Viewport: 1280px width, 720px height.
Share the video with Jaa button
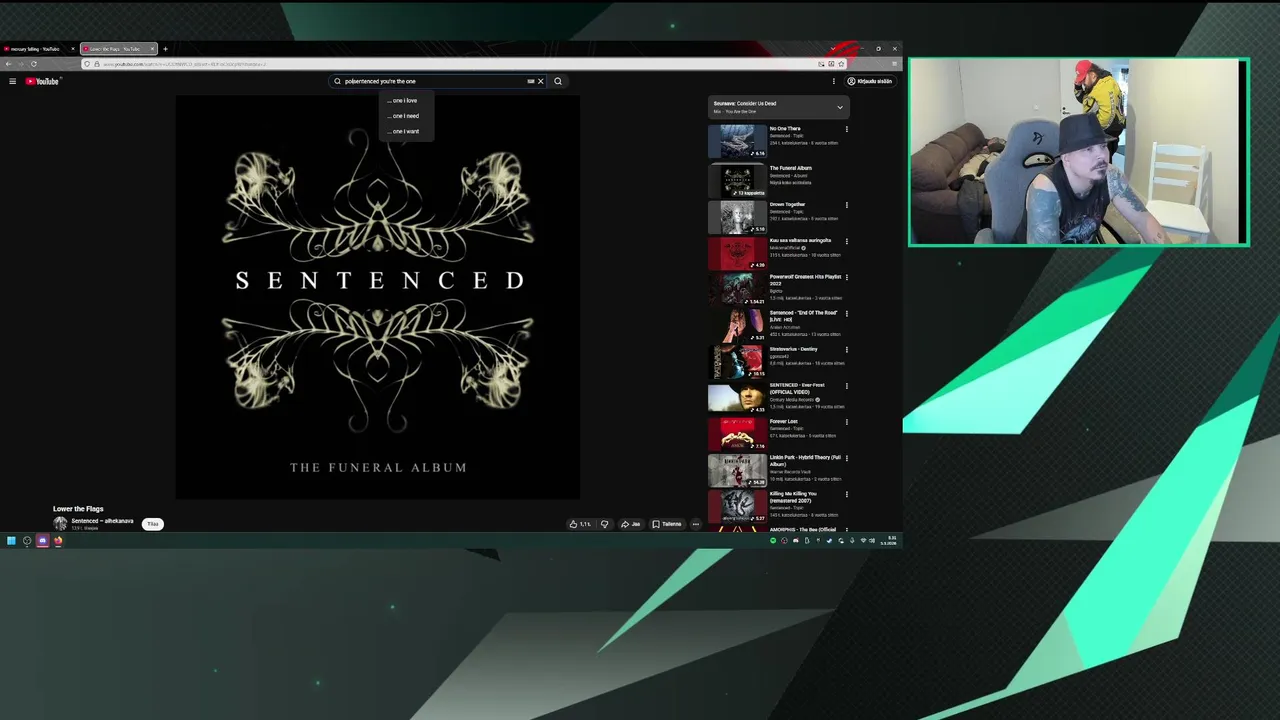coord(630,524)
